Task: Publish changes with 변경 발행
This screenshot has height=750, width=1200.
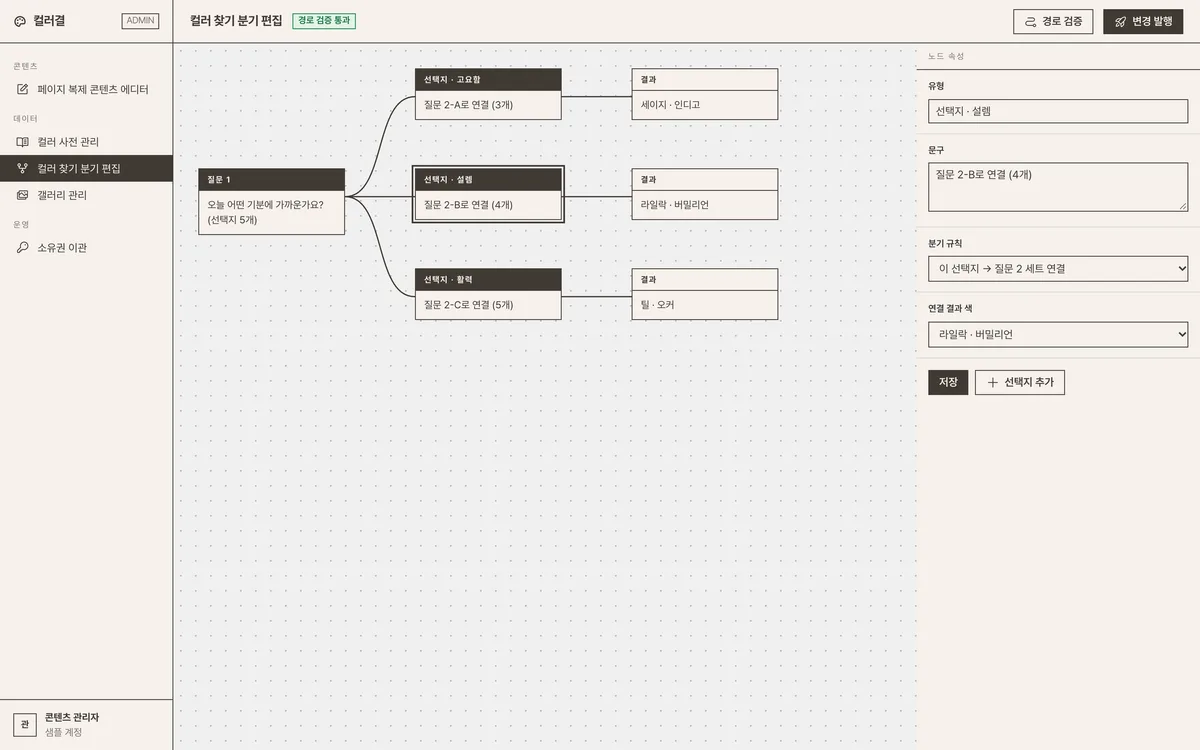Action: [1143, 21]
